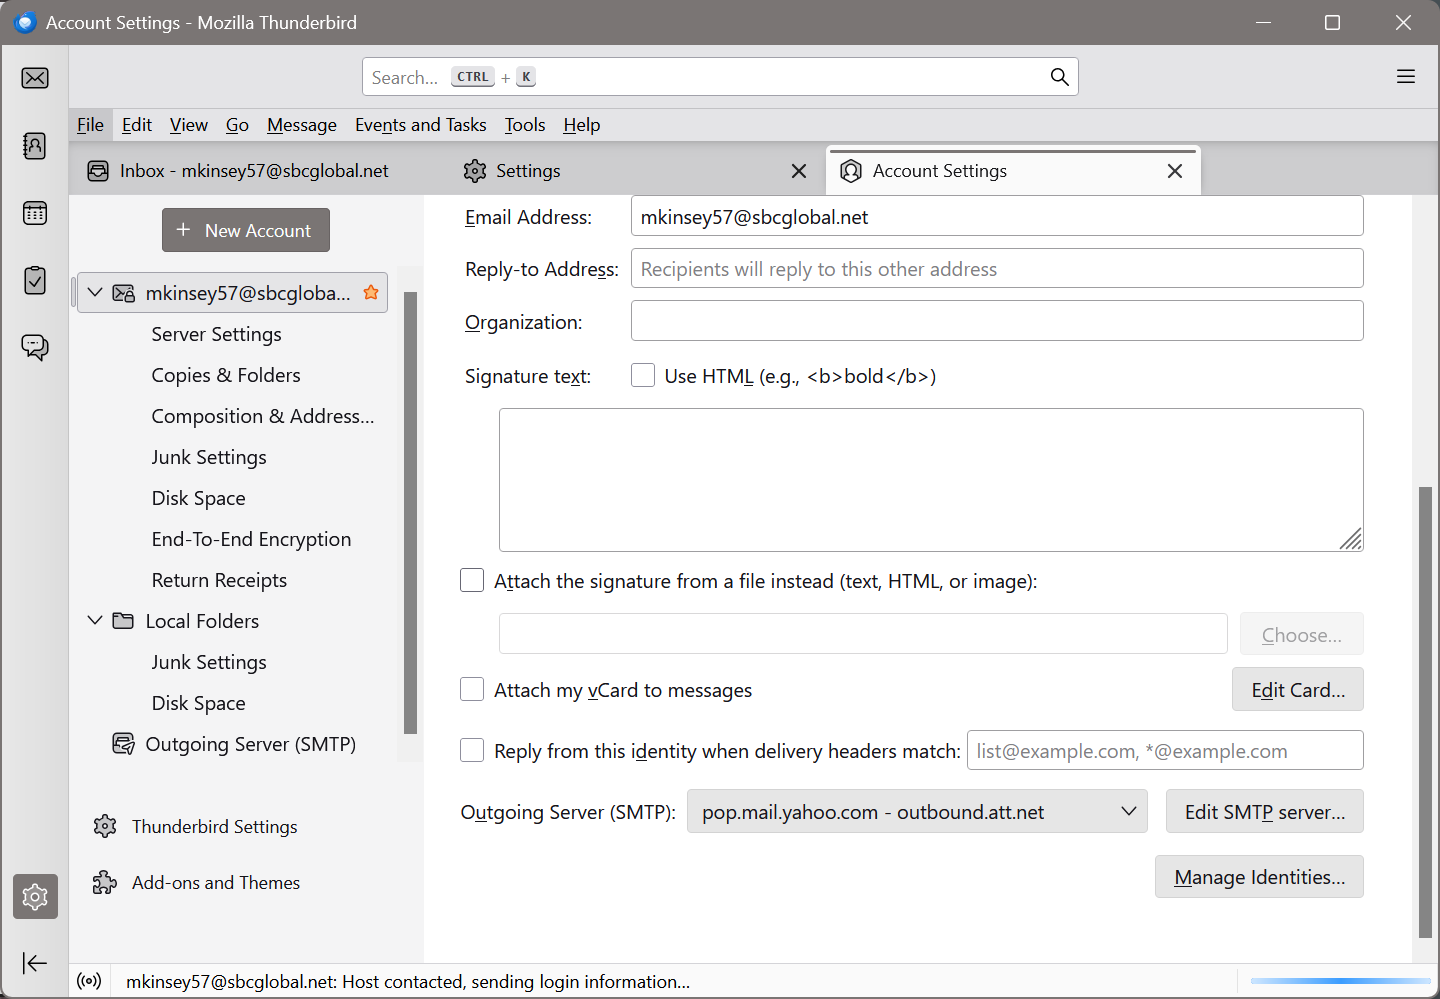1440x999 pixels.
Task: Open the Calendar space icon
Action: point(35,213)
